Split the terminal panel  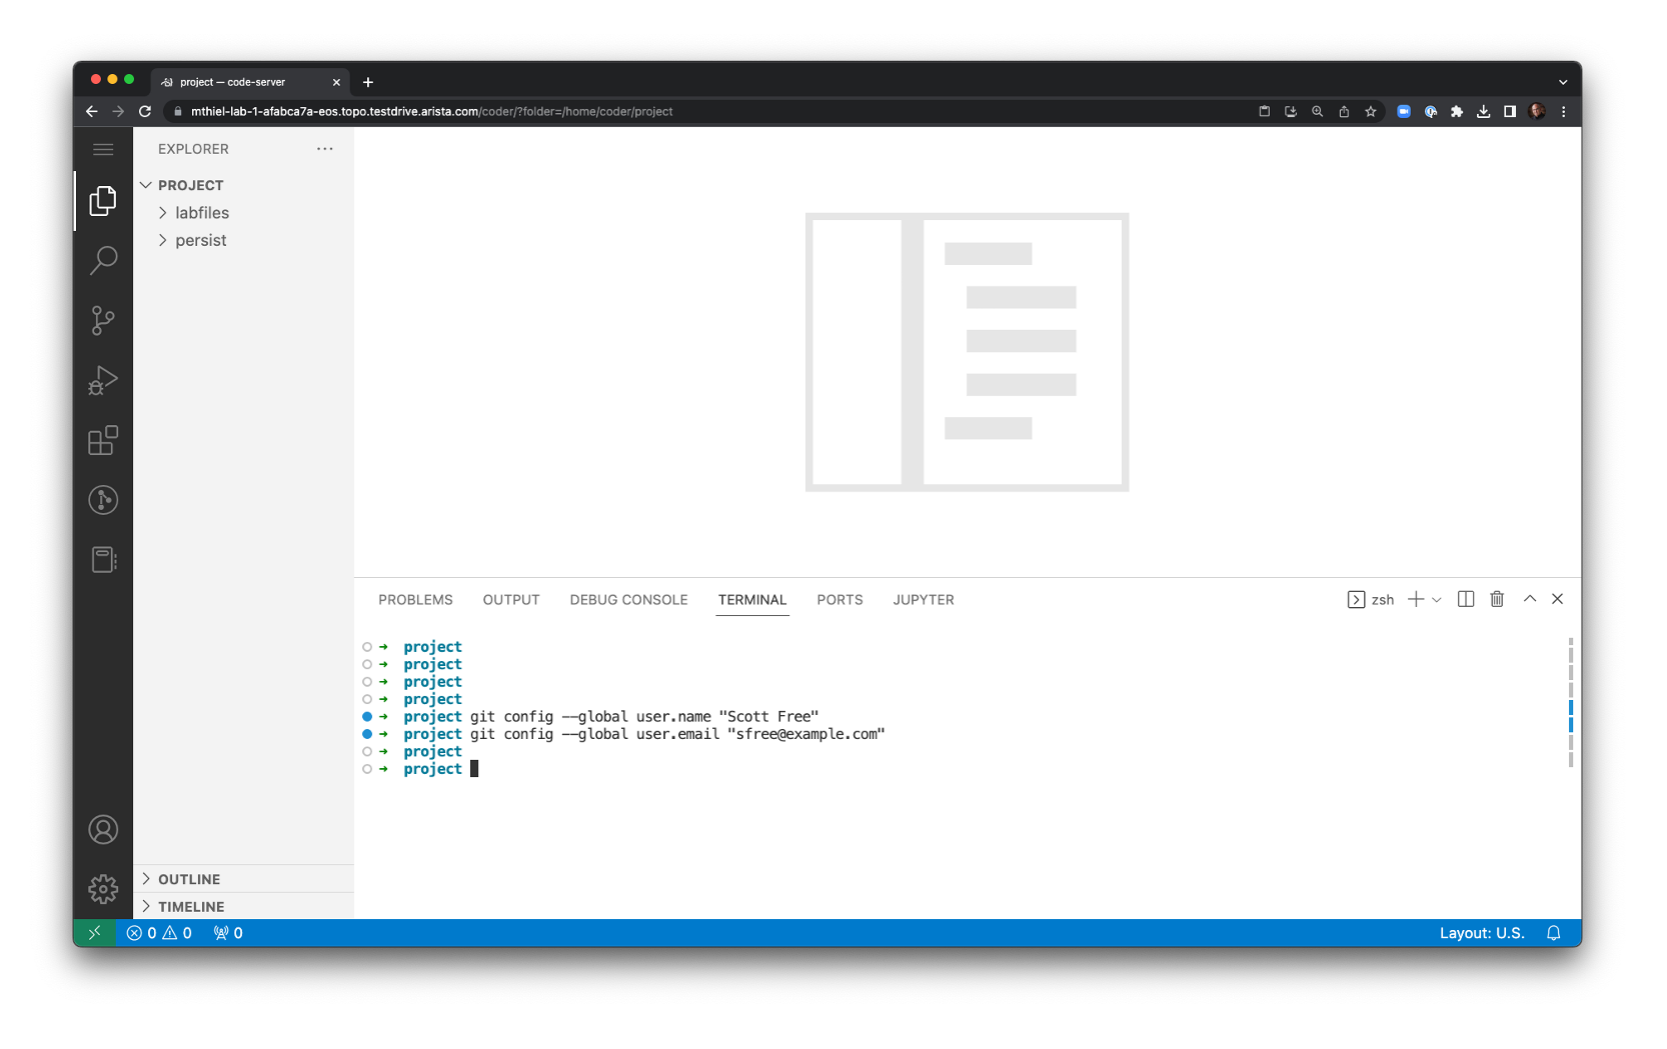click(1465, 599)
